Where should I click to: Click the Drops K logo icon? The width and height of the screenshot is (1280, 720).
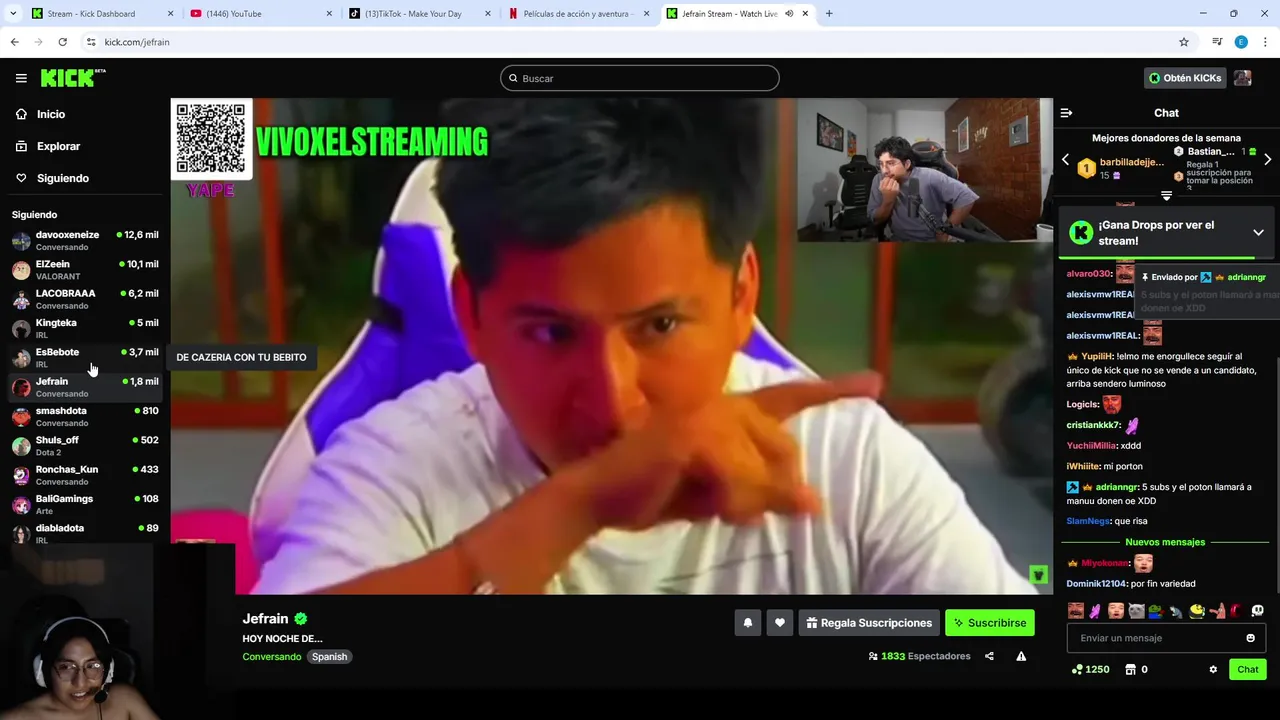(x=1080, y=233)
